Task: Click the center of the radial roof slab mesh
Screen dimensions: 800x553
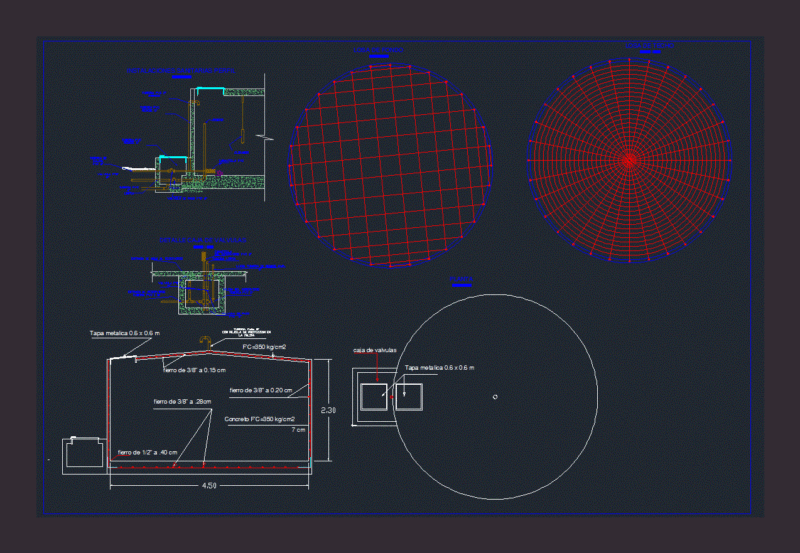Action: pyautogui.click(x=629, y=160)
